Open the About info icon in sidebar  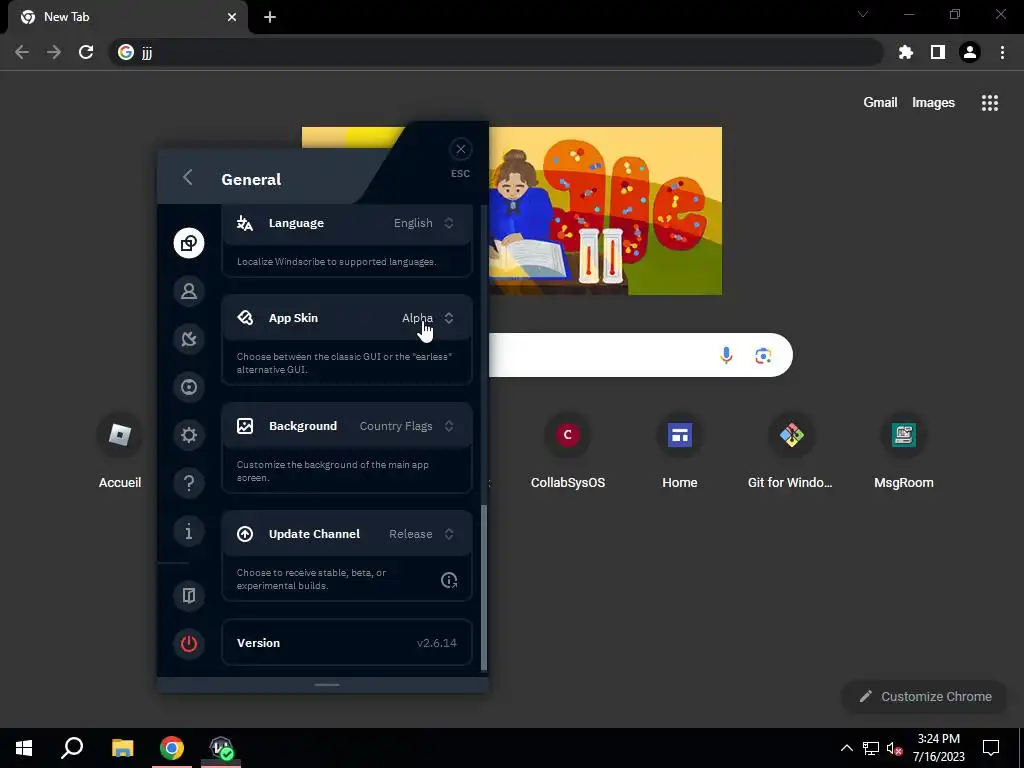click(189, 531)
